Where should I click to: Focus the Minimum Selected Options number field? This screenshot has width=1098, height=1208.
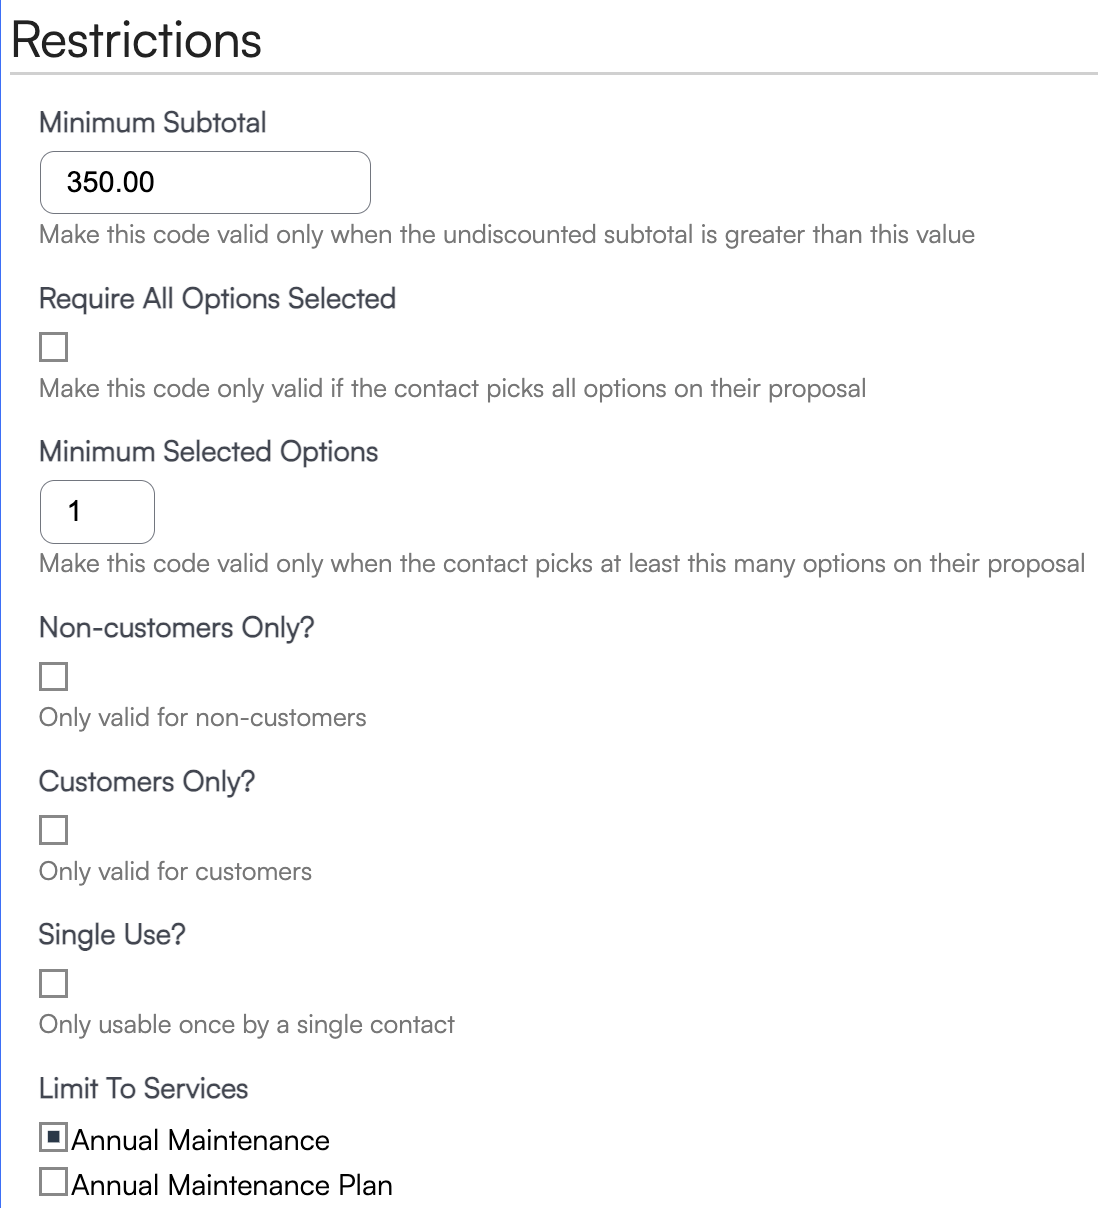coord(97,511)
